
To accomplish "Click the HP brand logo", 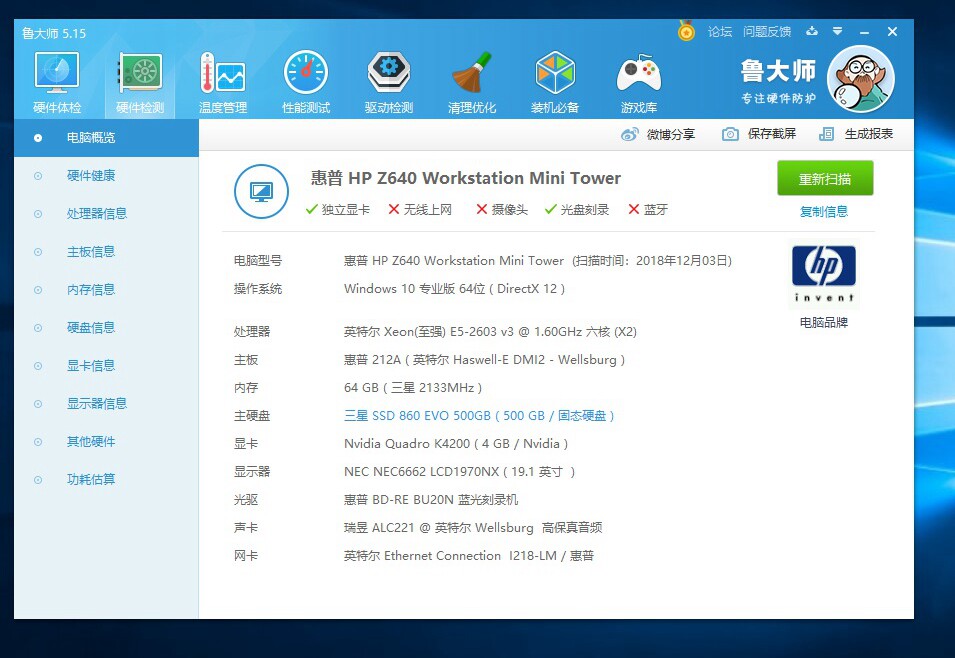I will pyautogui.click(x=823, y=274).
